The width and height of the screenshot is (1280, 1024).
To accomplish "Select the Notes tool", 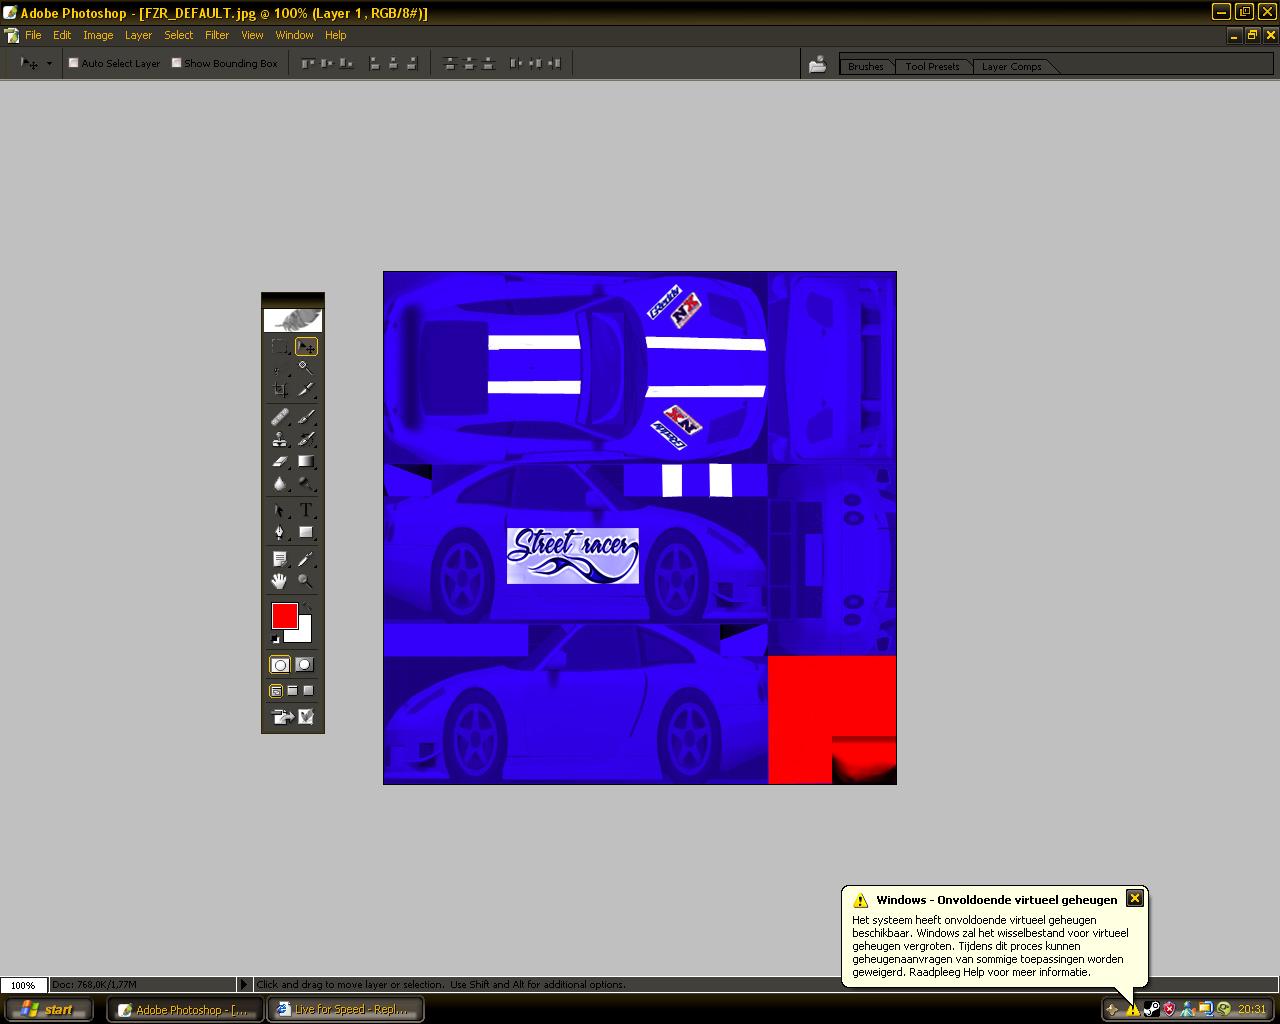I will [x=280, y=559].
